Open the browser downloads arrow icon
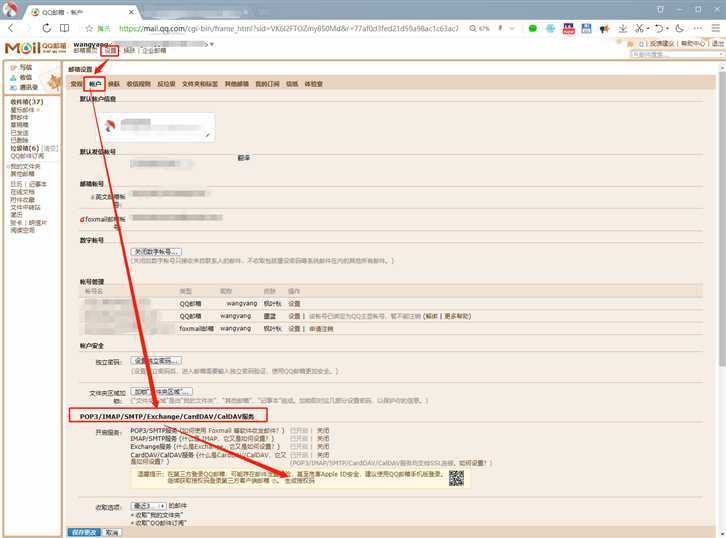726x538 pixels. point(623,28)
